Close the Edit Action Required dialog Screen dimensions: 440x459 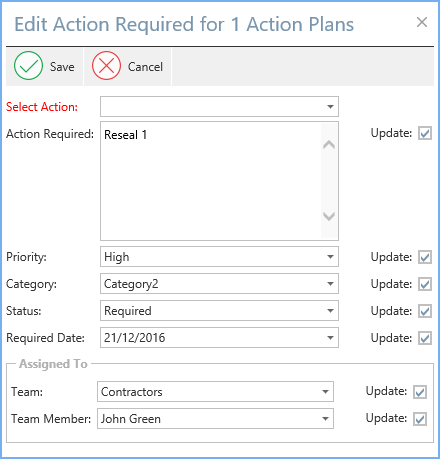[422, 22]
